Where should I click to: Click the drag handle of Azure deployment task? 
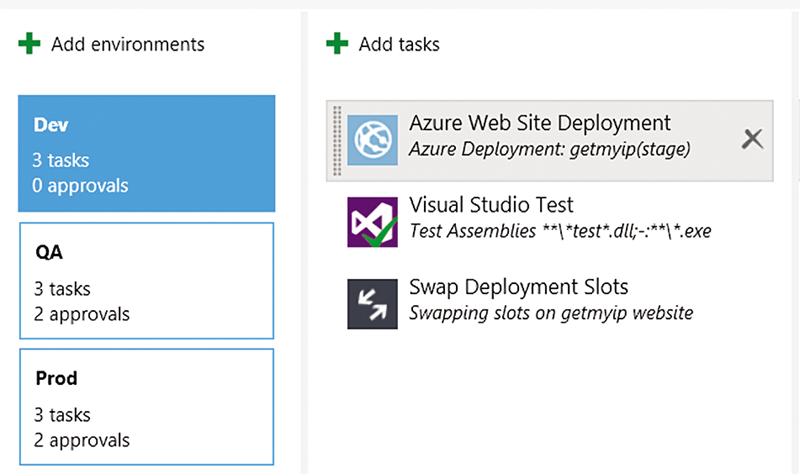pyautogui.click(x=337, y=141)
